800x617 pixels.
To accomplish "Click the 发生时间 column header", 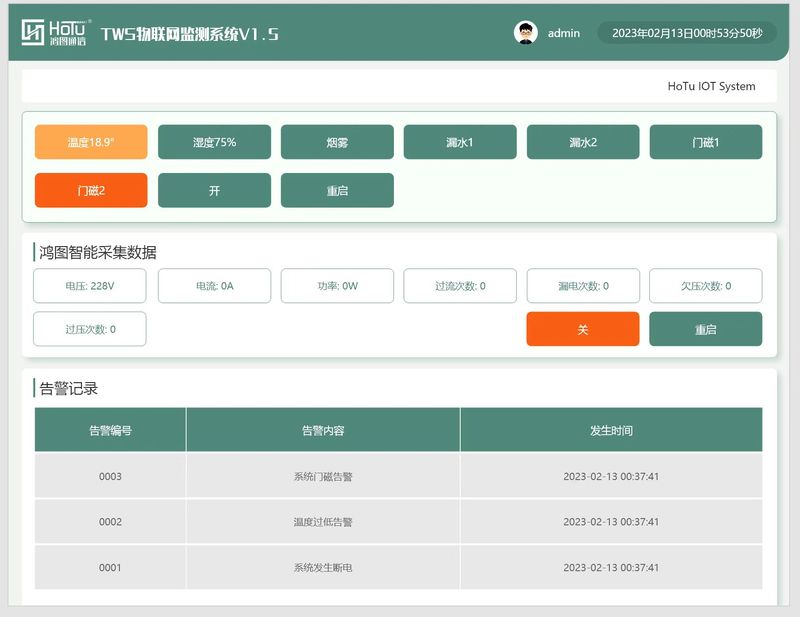I will pos(611,430).
